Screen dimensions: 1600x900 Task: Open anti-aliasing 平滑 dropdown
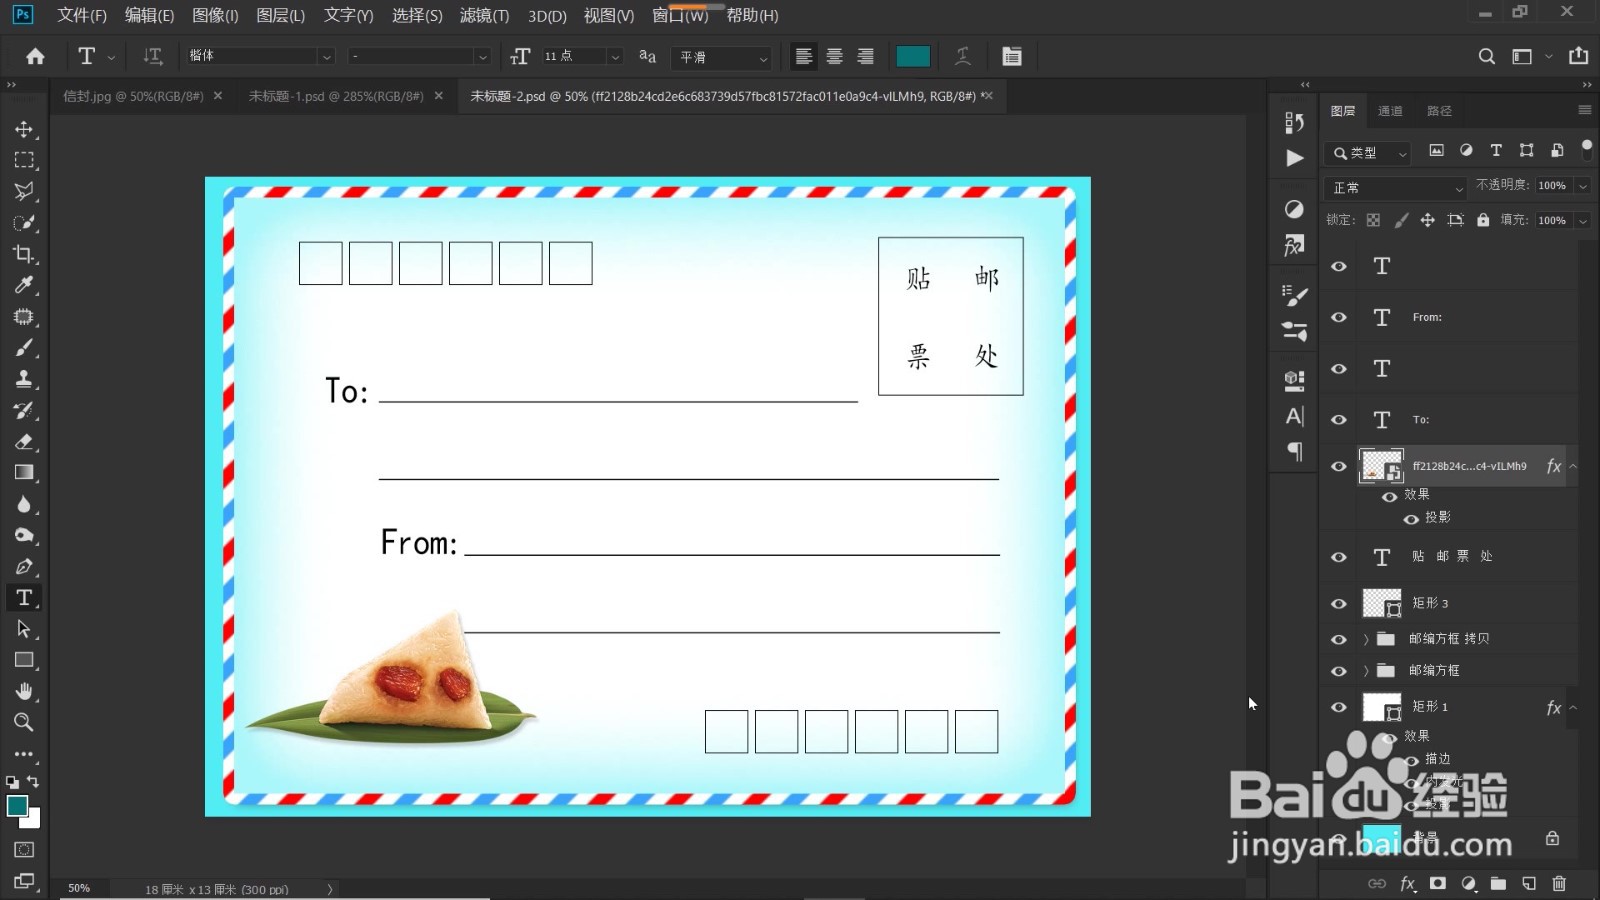coord(722,57)
